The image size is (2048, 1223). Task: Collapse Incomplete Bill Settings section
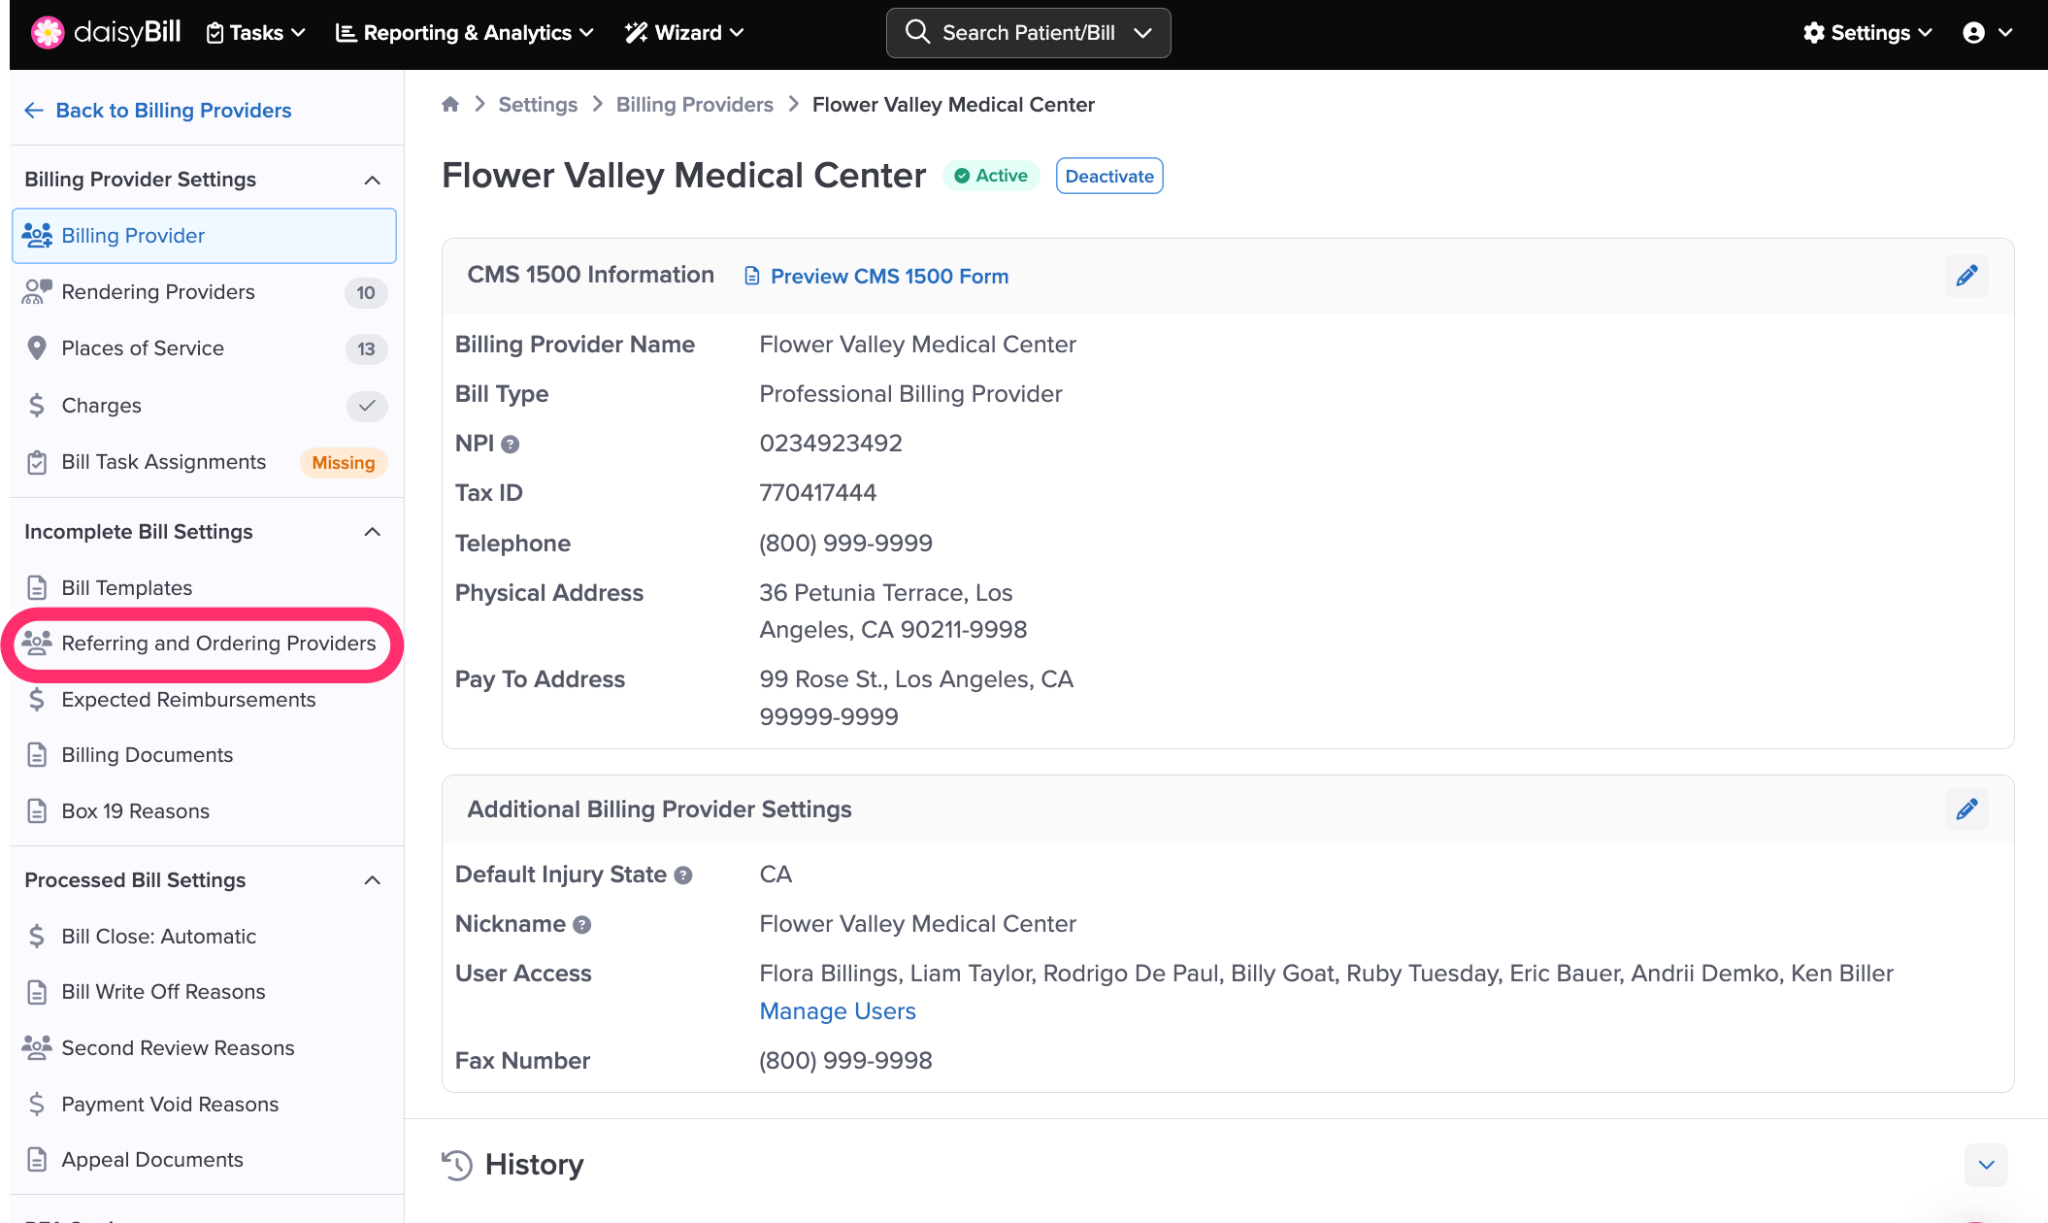point(372,532)
